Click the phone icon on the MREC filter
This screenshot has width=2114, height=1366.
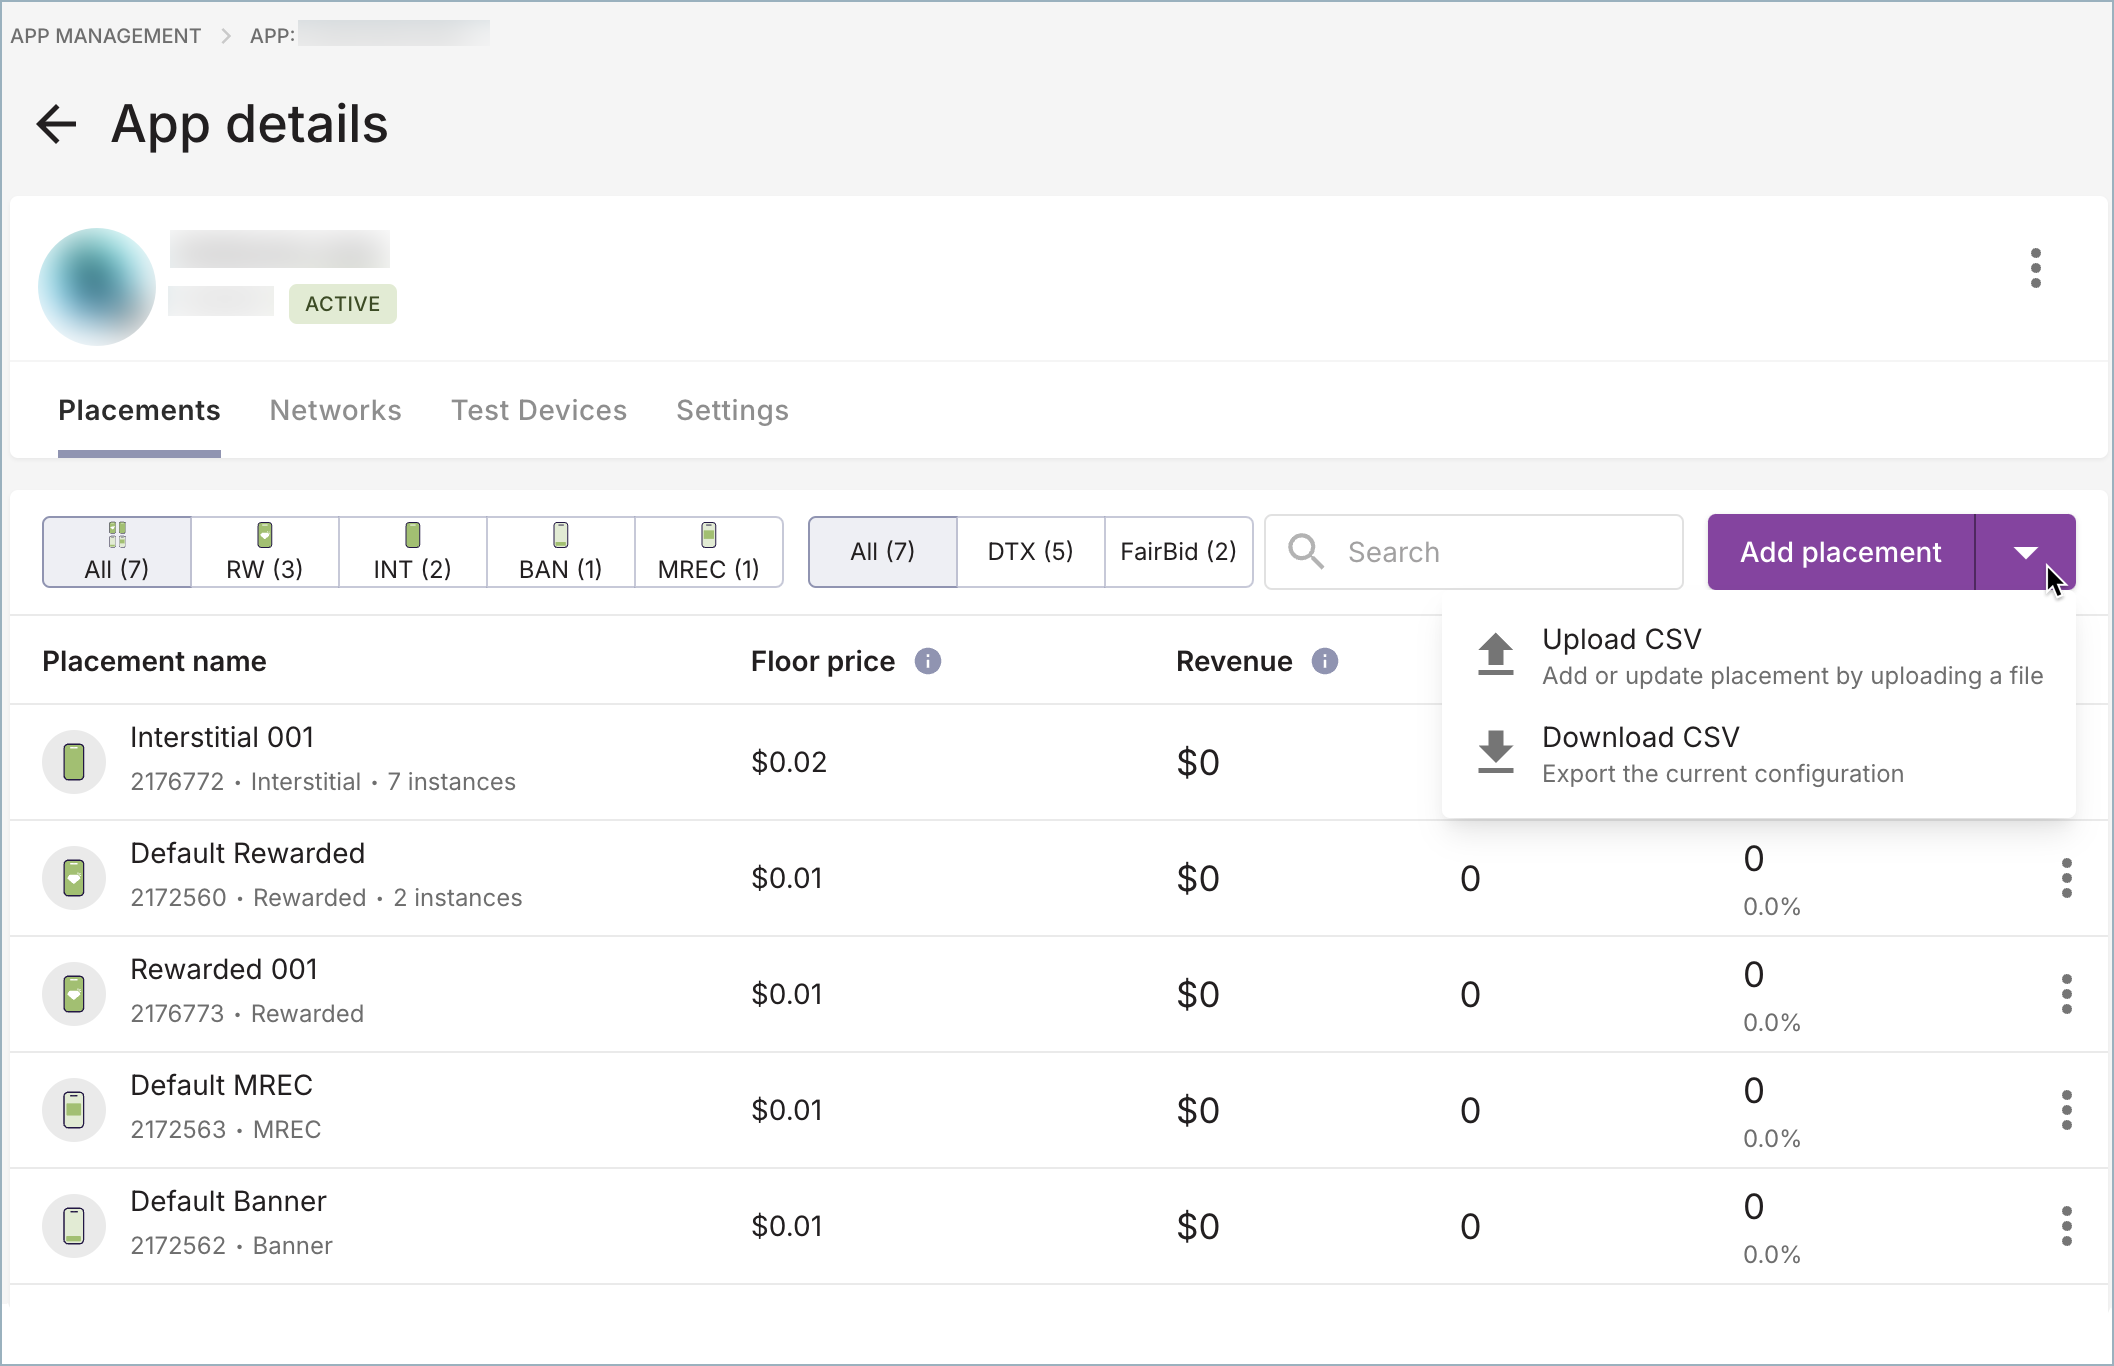[708, 535]
